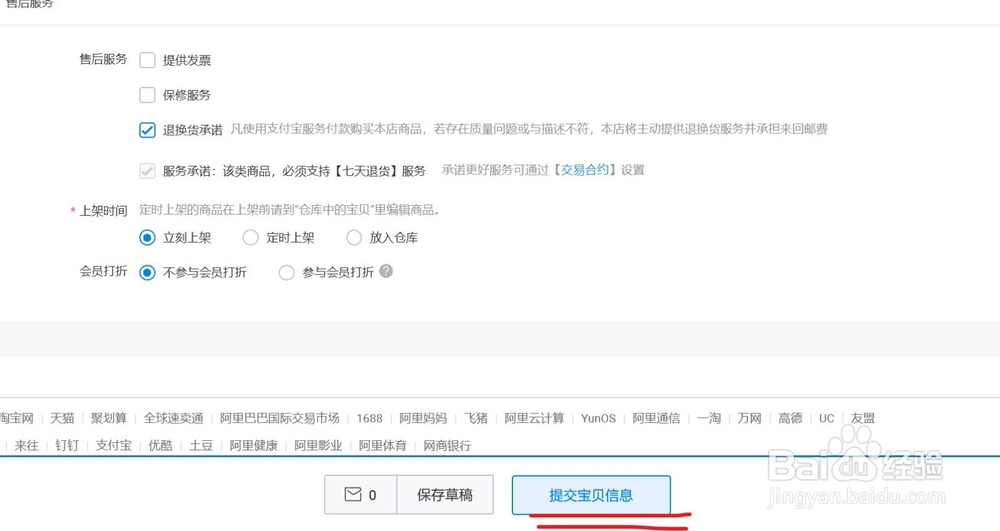Choose the 放入仓库 radio option

pyautogui.click(x=354, y=238)
